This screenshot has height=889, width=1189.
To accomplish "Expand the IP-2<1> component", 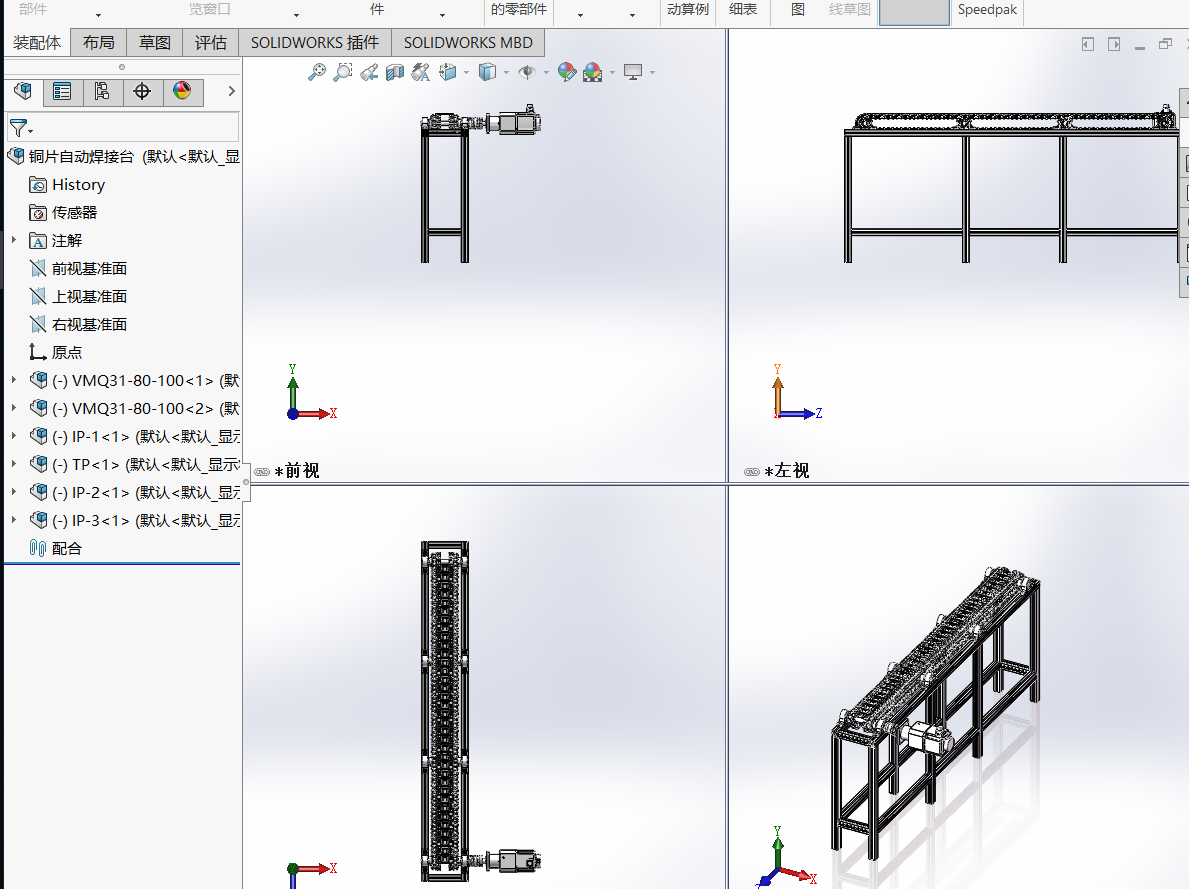I will [14, 492].
